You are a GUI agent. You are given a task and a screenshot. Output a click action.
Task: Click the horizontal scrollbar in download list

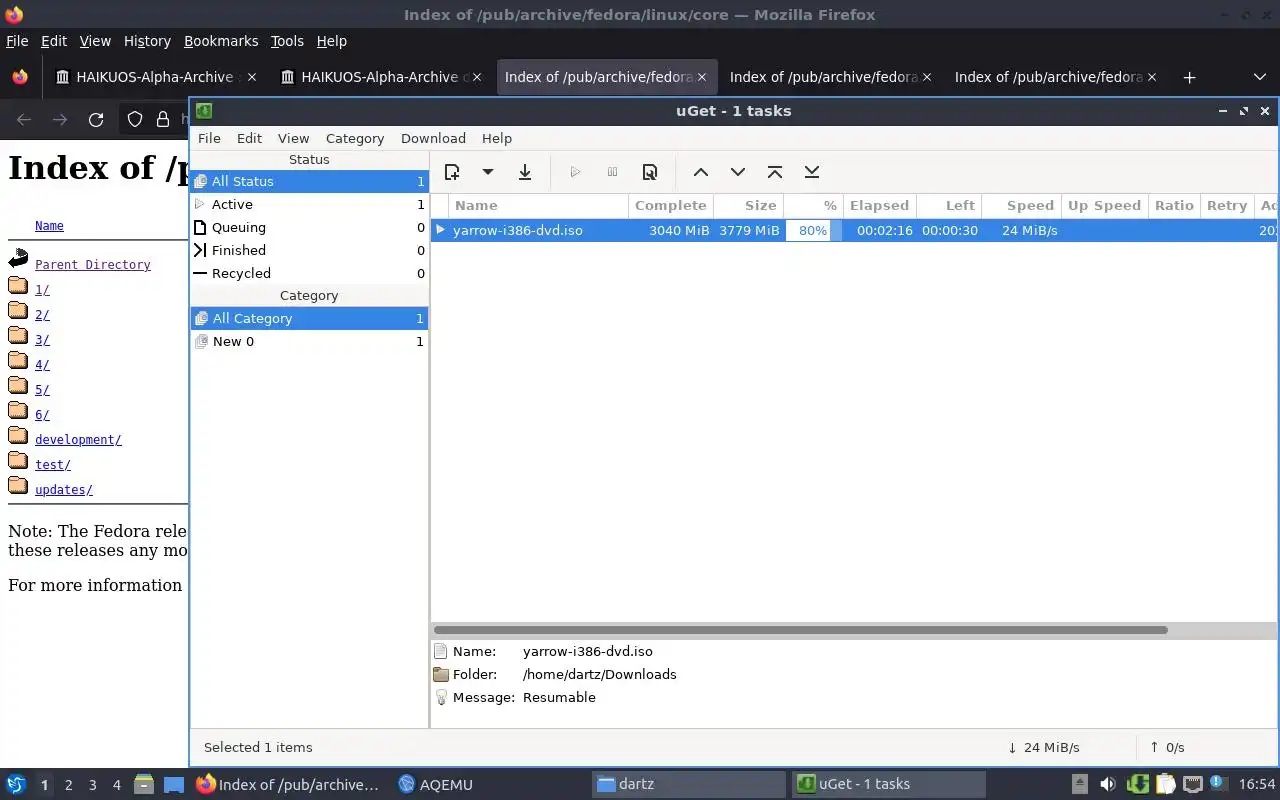pos(800,630)
